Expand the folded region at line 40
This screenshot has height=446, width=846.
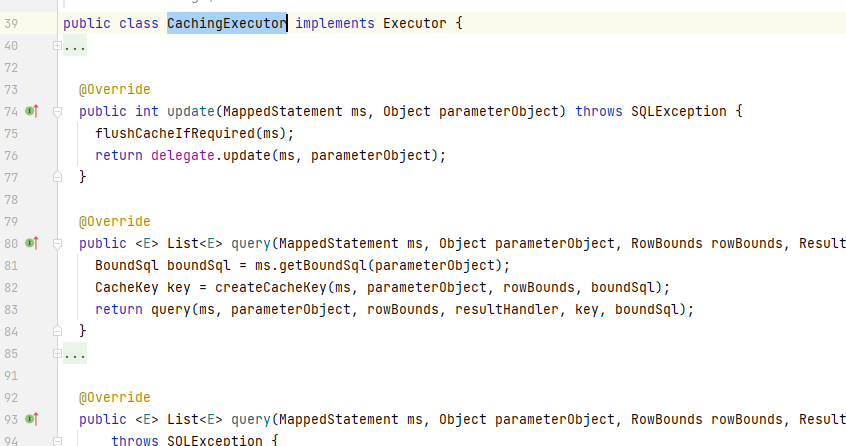point(75,46)
